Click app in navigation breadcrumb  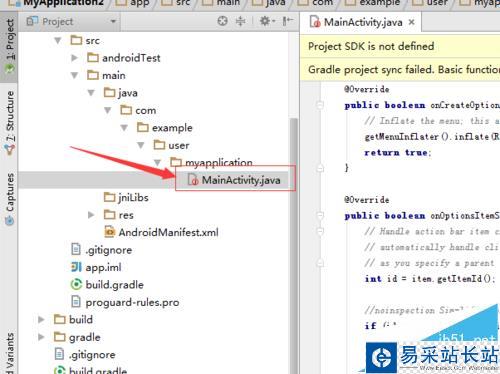pos(140,3)
